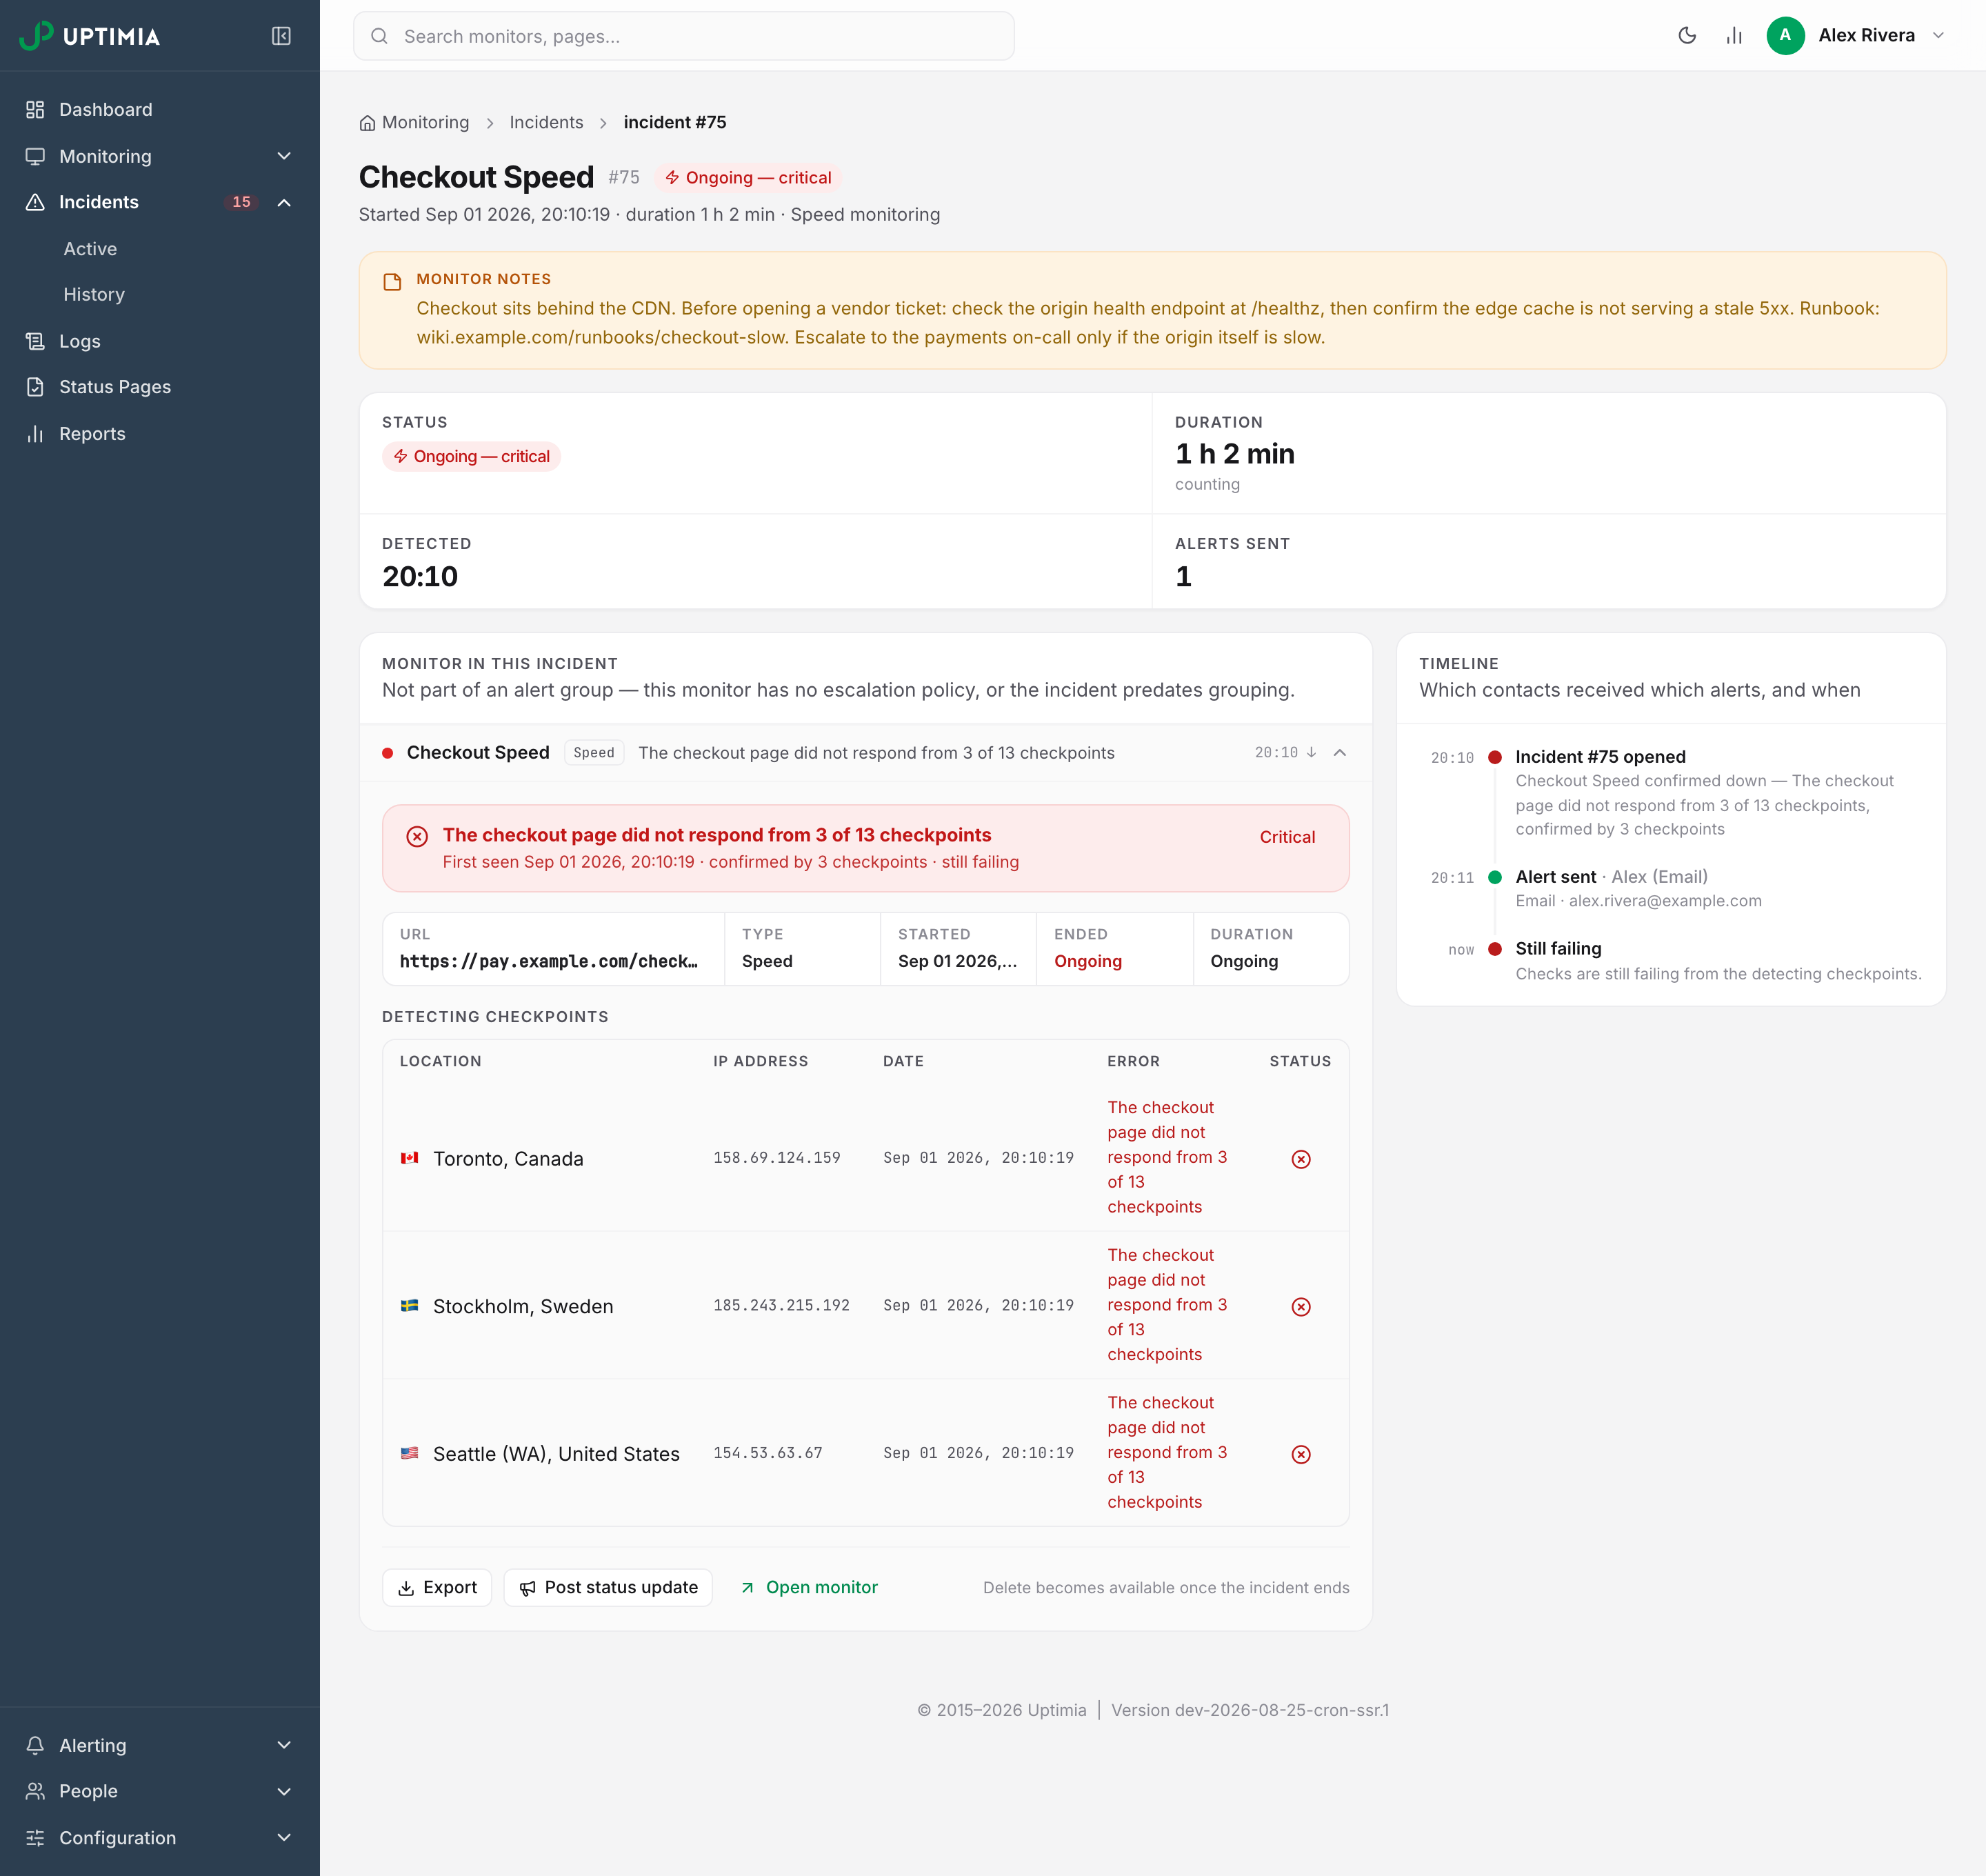Click the Canada flag icon
This screenshot has height=1876, width=1986.
[x=409, y=1158]
